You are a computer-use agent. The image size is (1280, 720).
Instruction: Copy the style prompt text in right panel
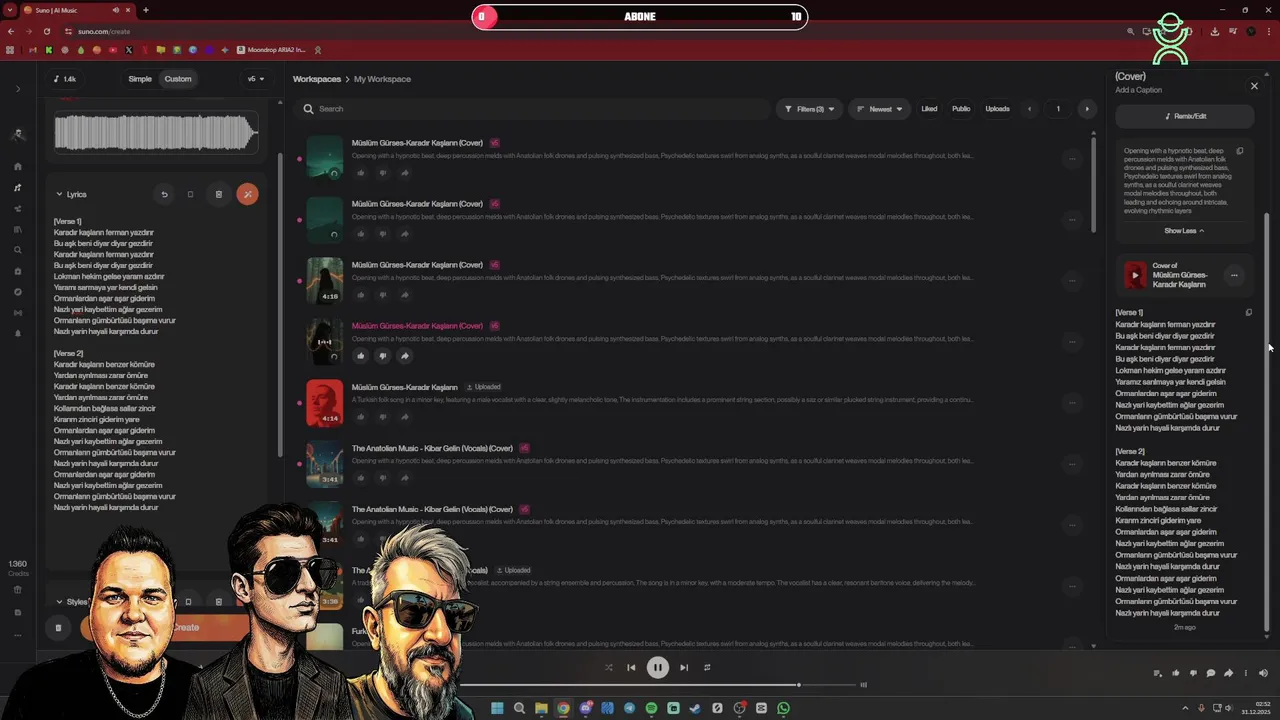[x=1240, y=152]
